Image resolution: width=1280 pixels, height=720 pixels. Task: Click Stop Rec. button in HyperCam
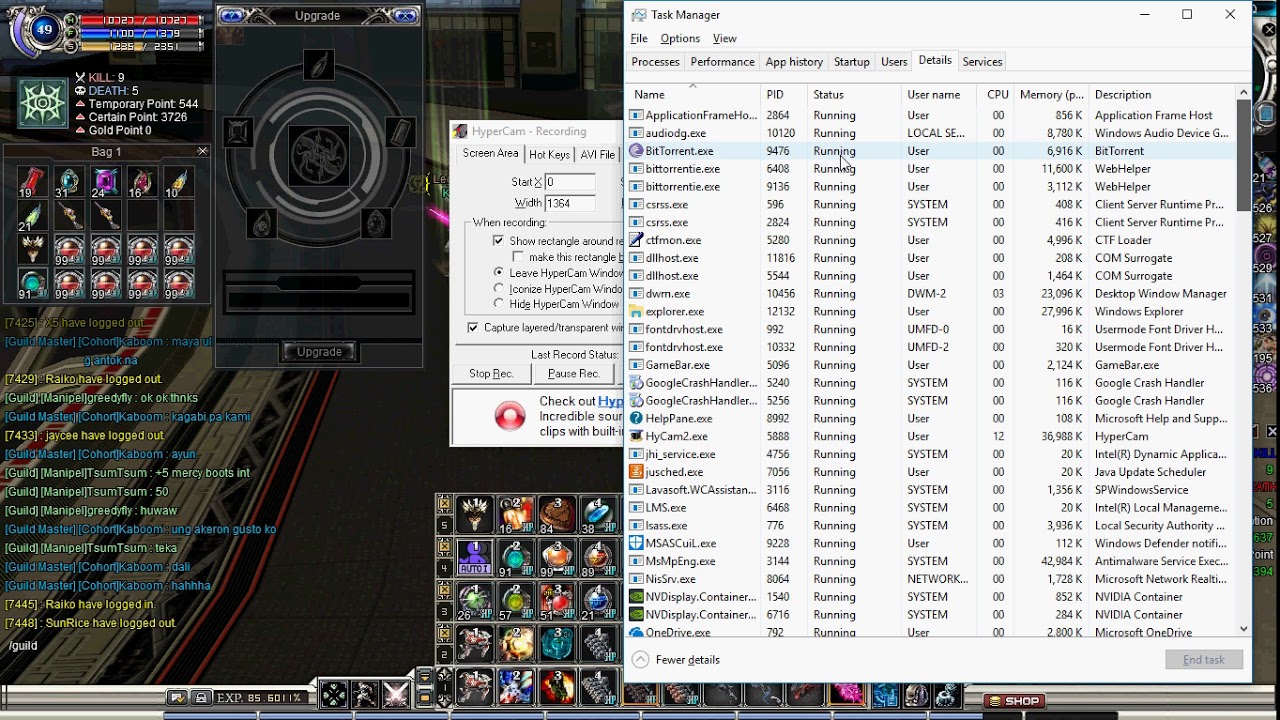[x=491, y=374]
